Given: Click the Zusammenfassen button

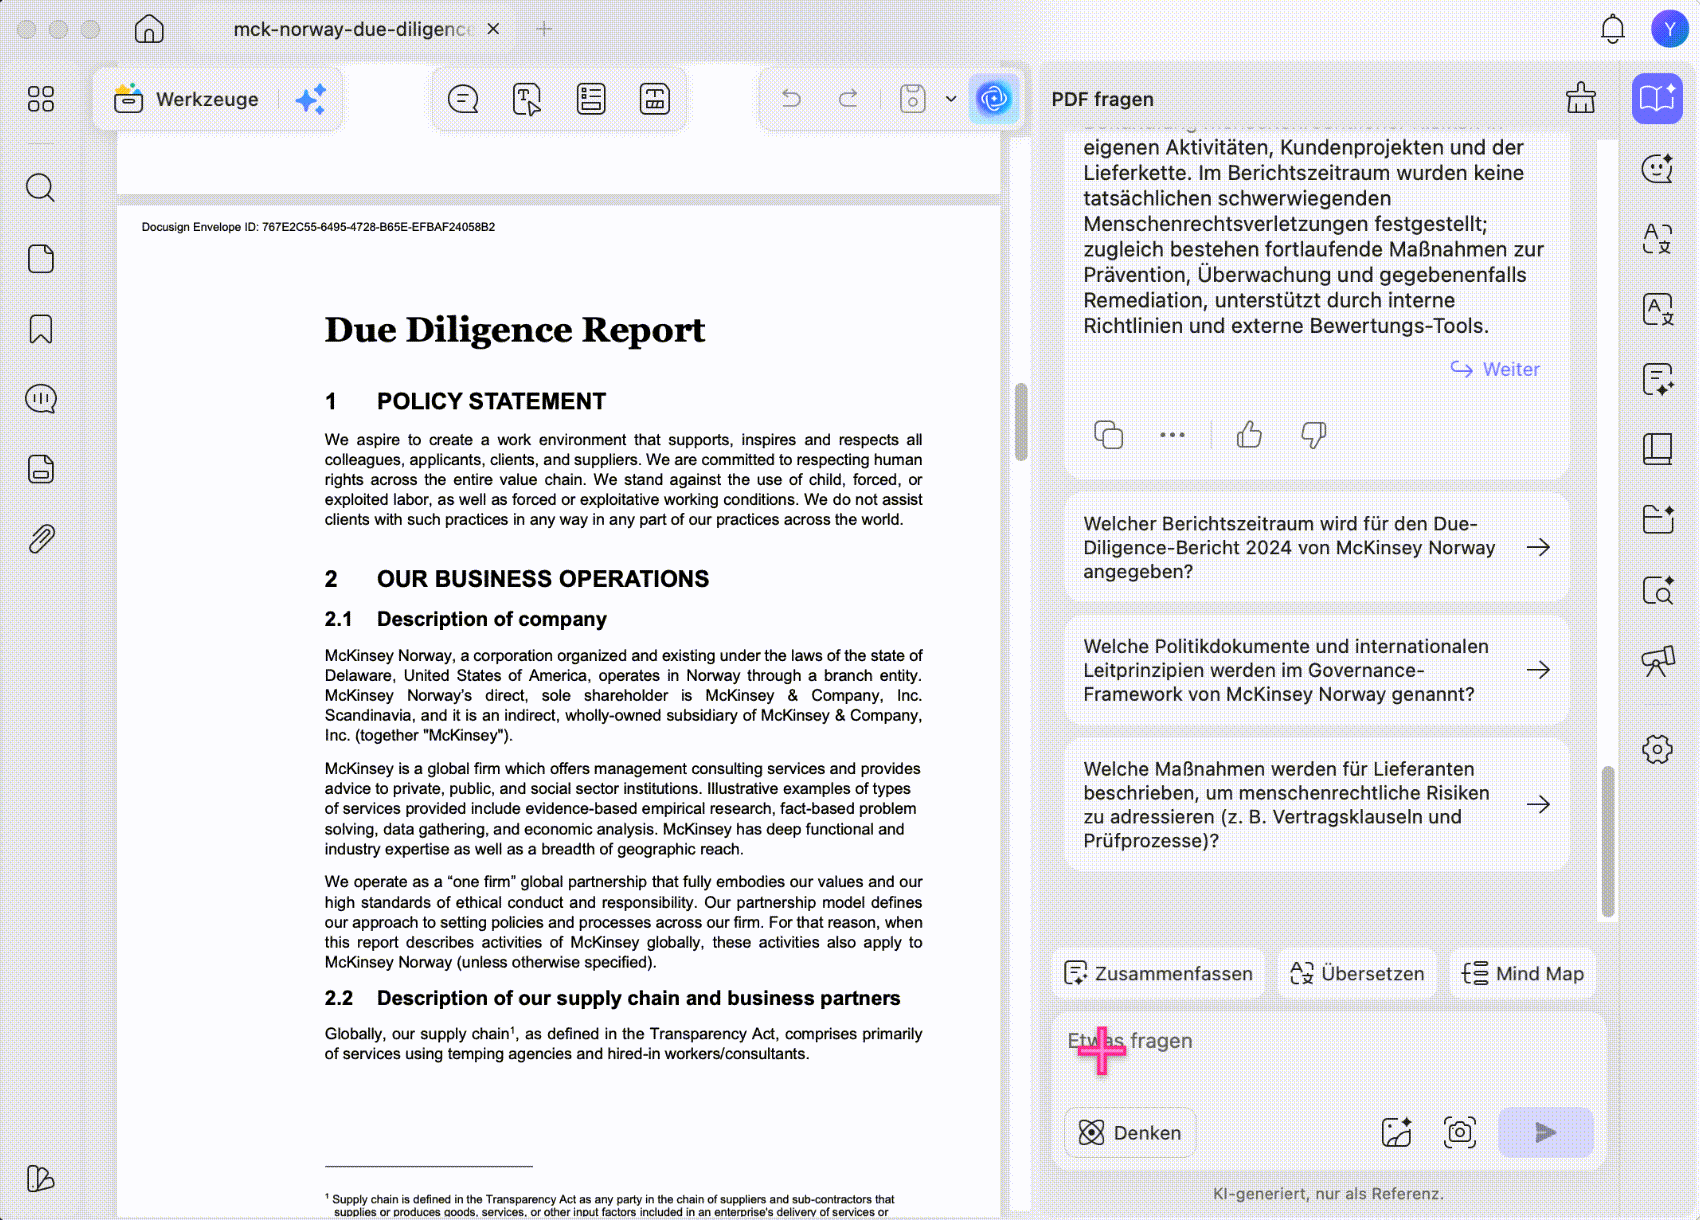Looking at the screenshot, I should pos(1158,973).
